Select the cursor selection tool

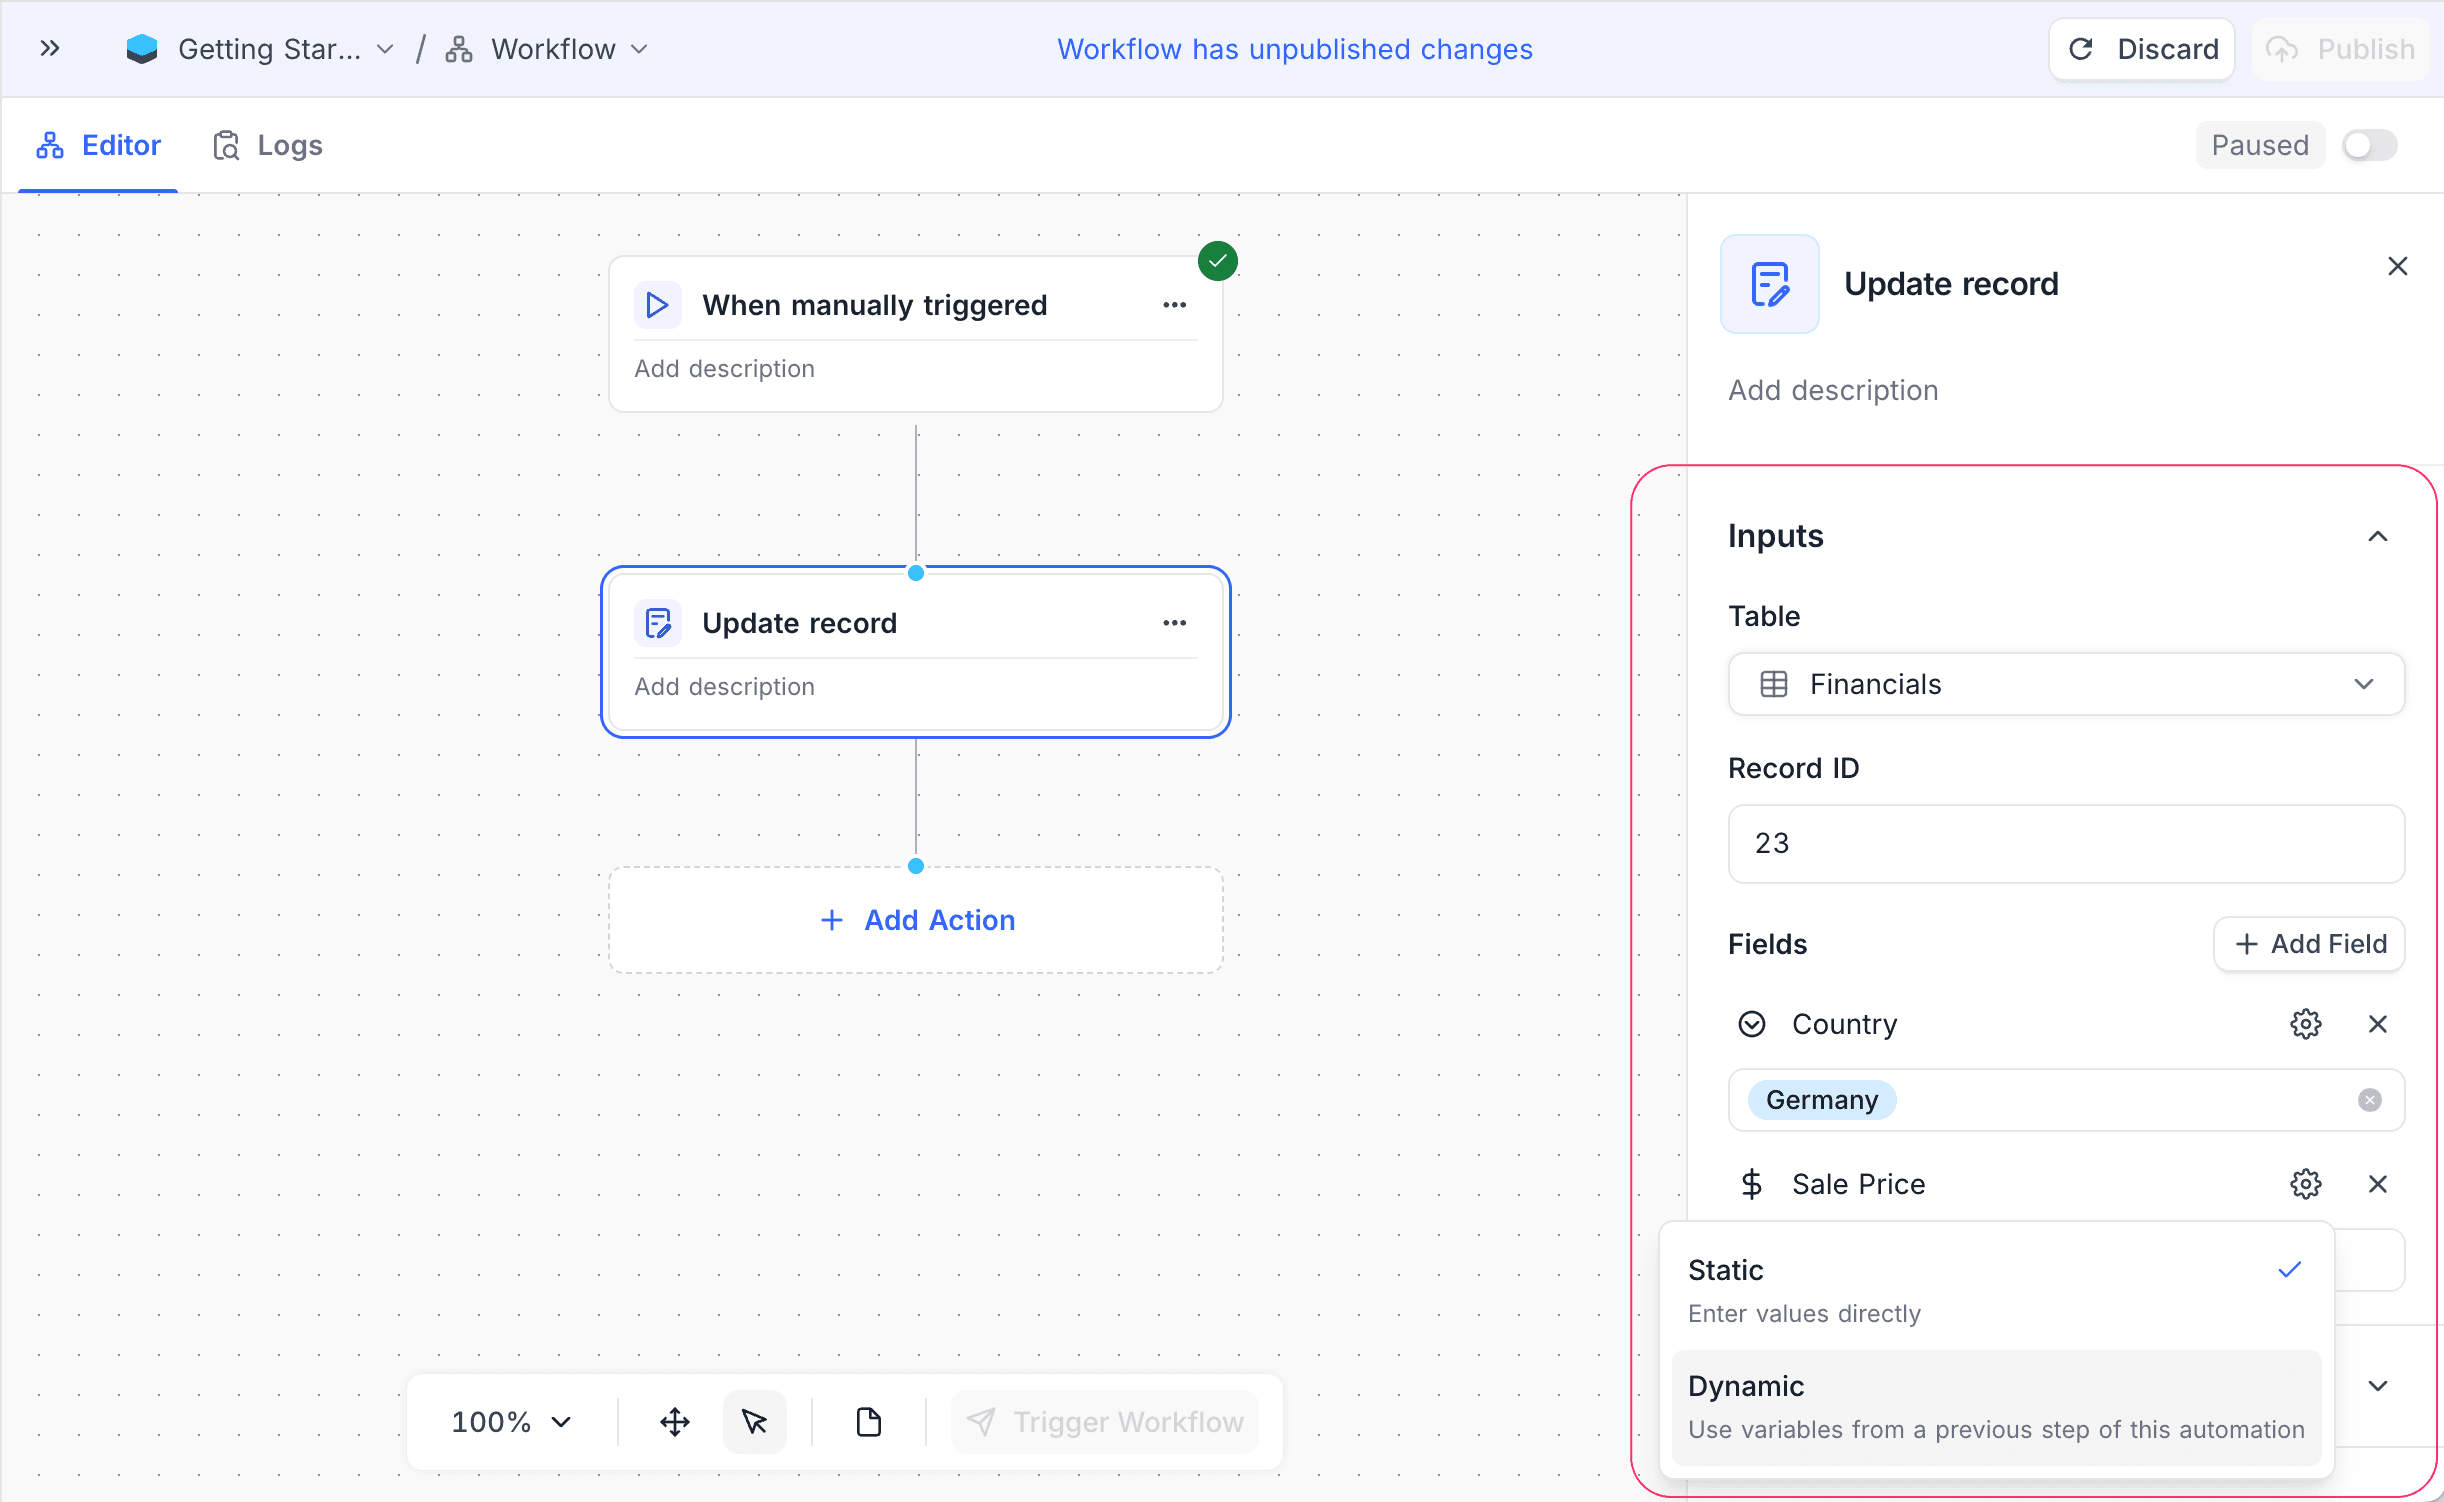[x=755, y=1421]
